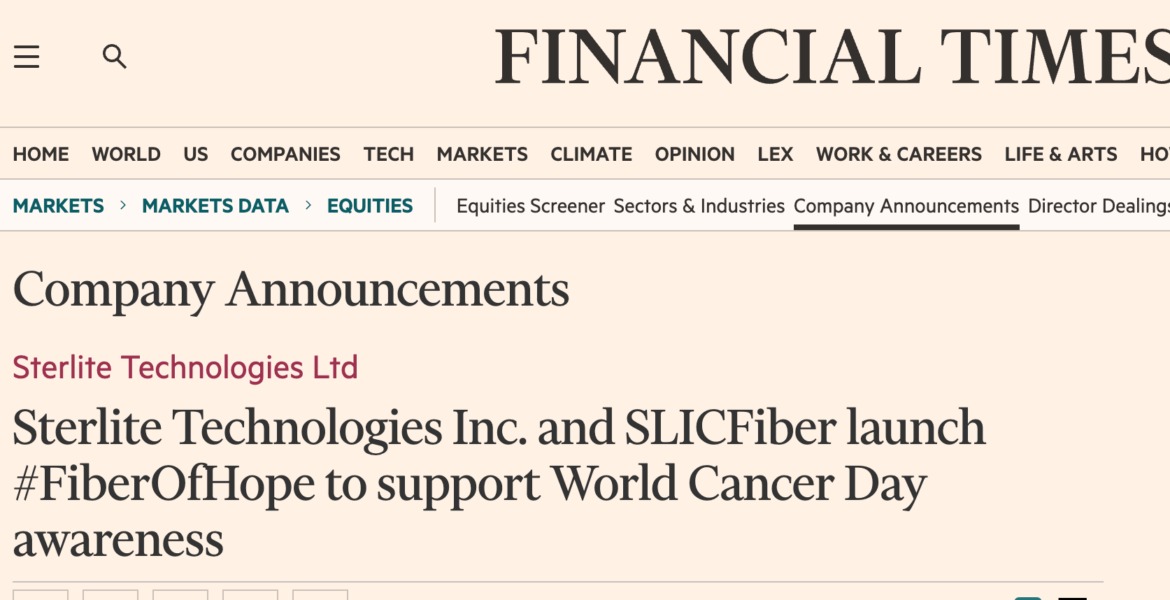
Task: Open the COMPANIES section
Action: [x=285, y=154]
